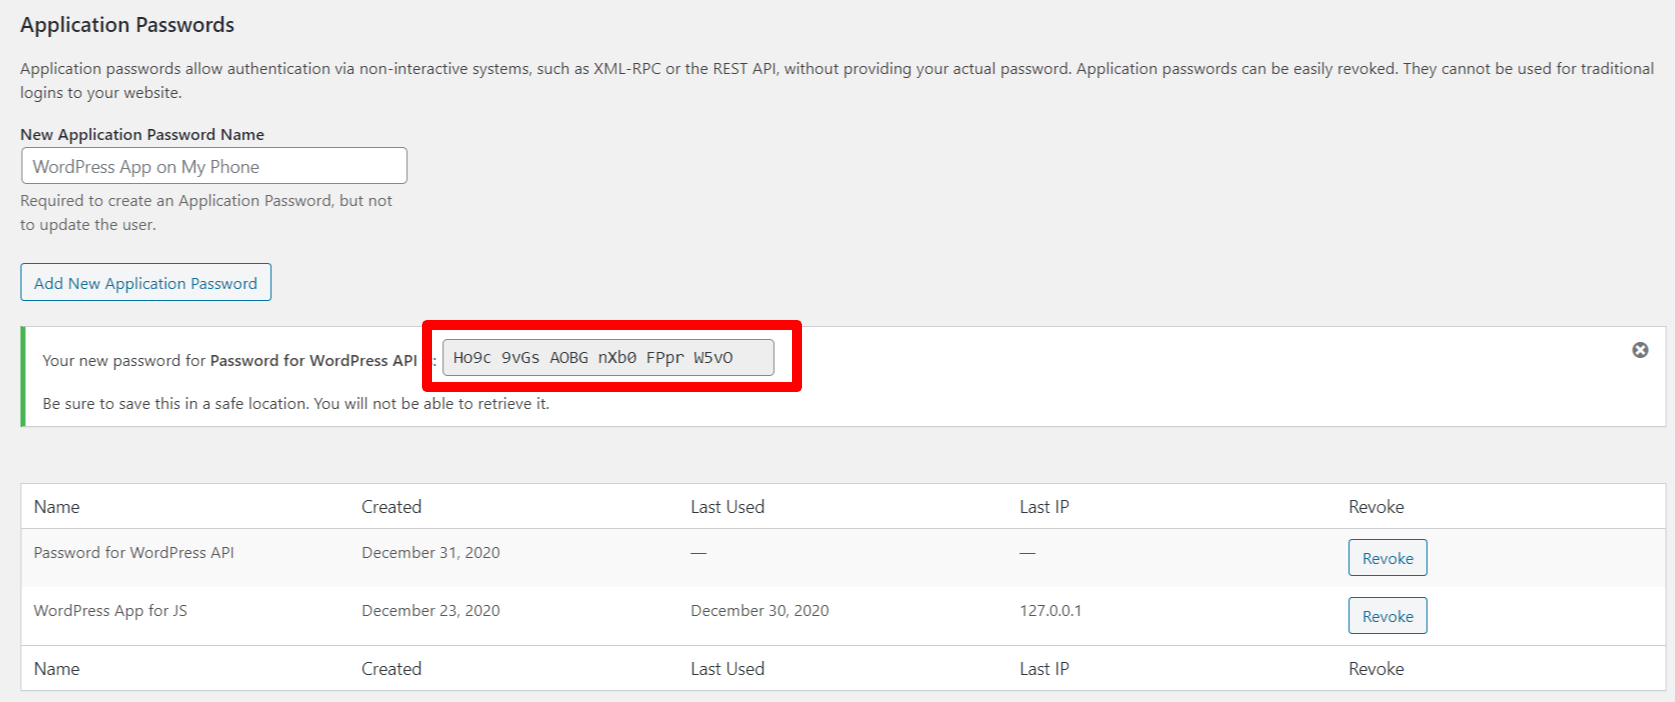Screen dimensions: 1675x702
Task: Click the Last IP label in table footer
Action: click(1044, 669)
